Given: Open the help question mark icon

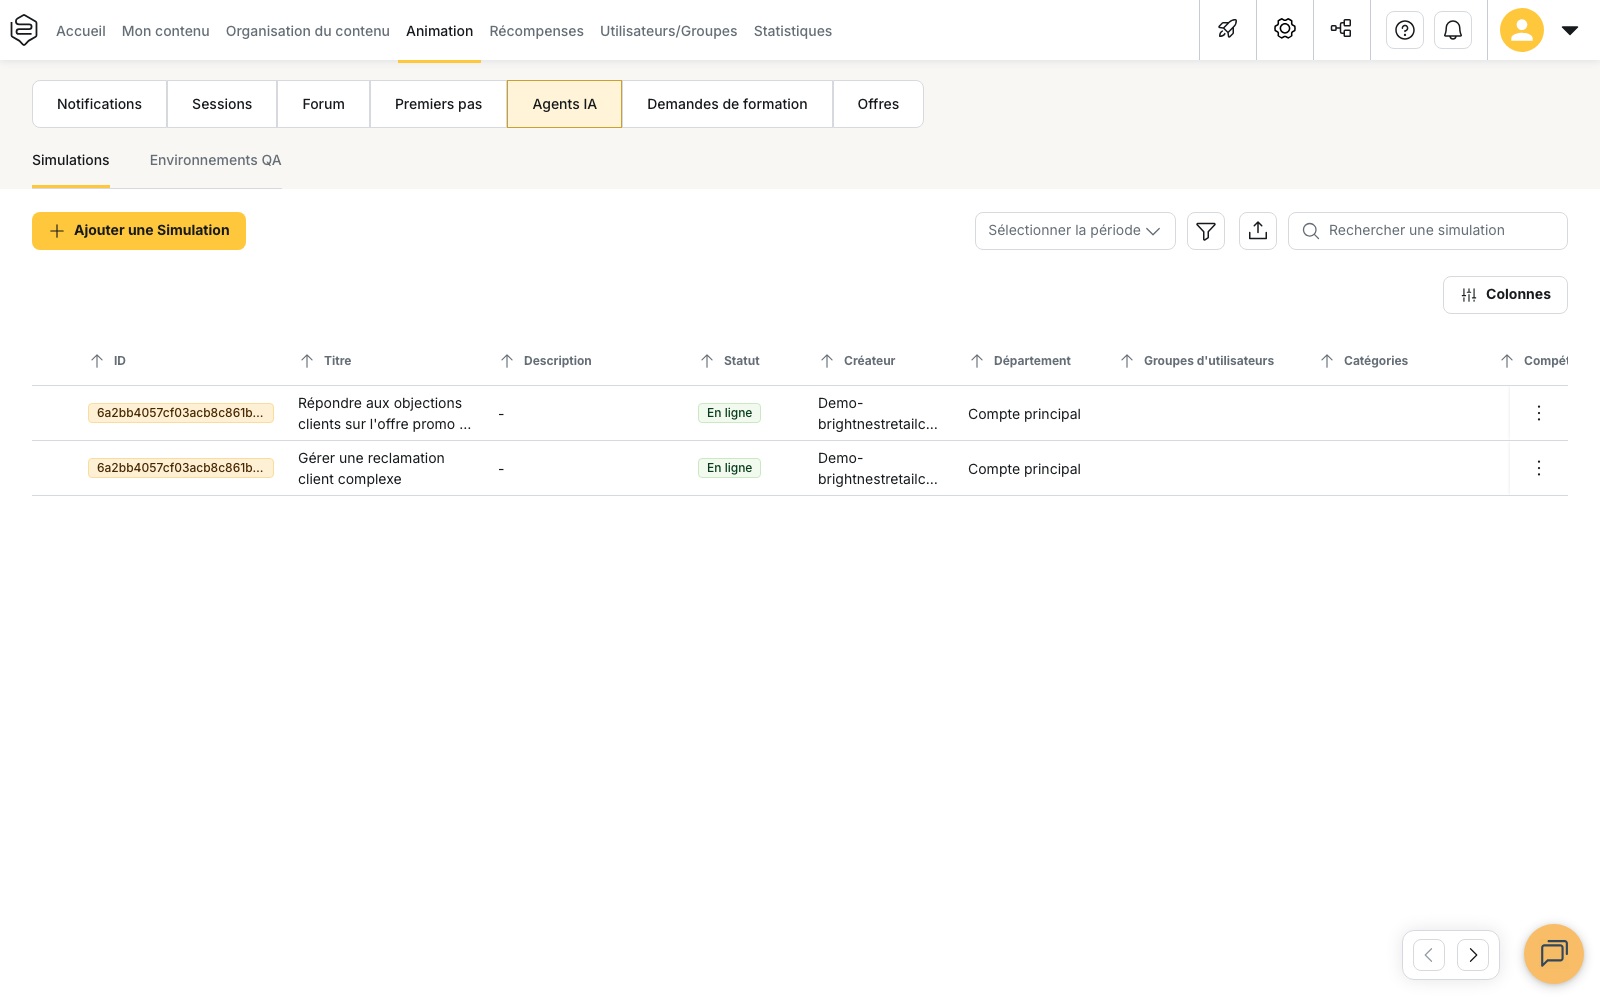Looking at the screenshot, I should click(1405, 30).
